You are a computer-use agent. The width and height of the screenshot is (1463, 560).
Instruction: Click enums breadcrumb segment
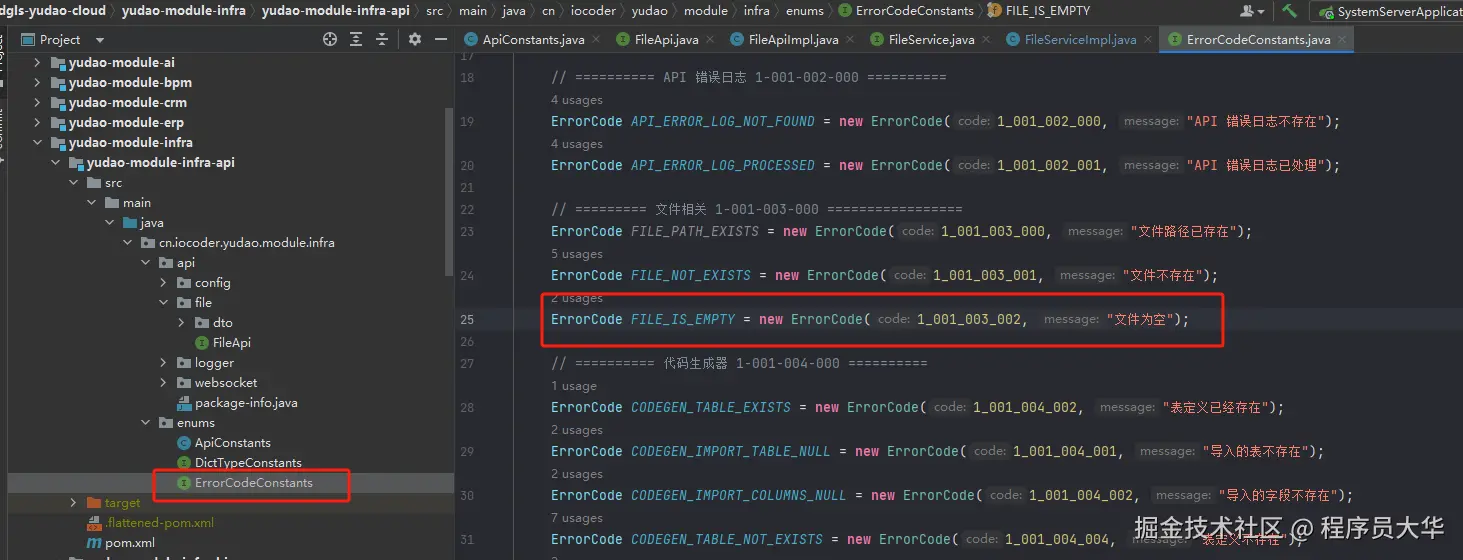point(805,11)
